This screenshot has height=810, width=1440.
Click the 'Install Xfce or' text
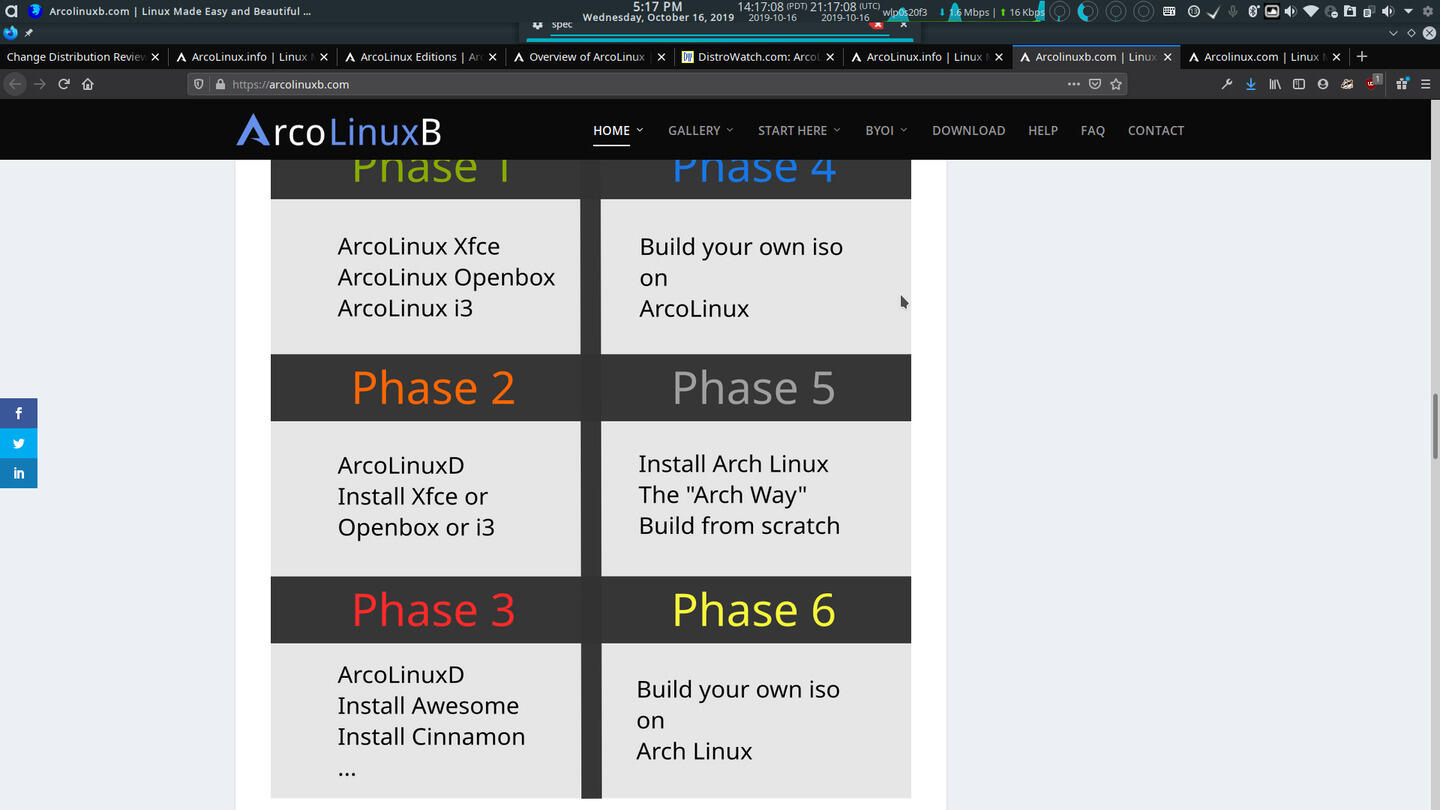[413, 497]
